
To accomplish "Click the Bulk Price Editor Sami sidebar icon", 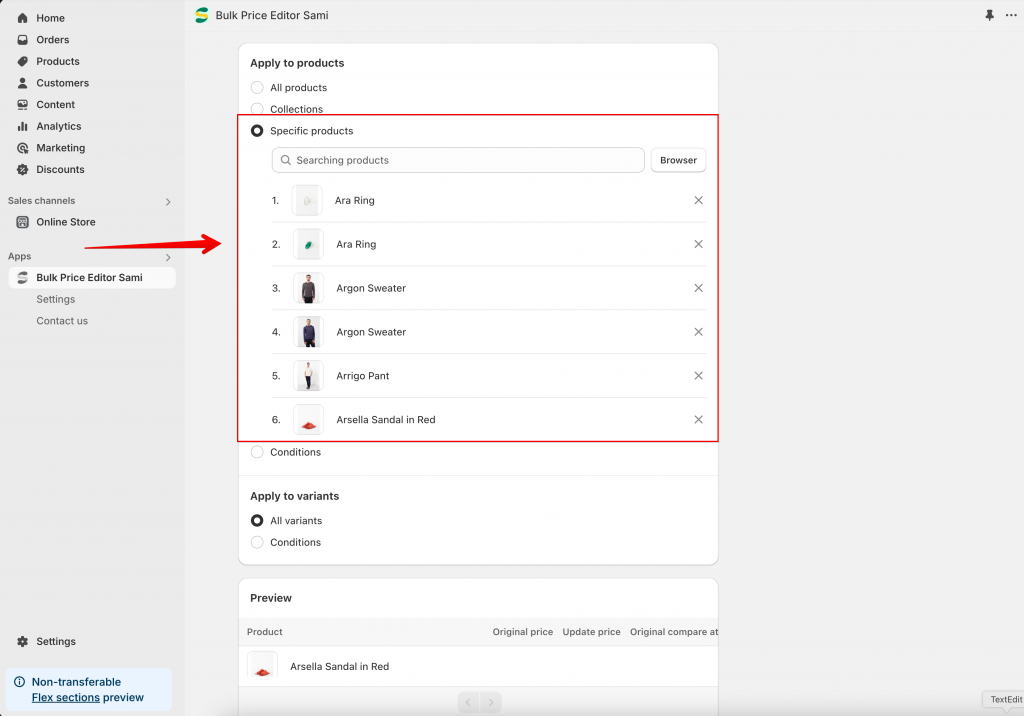I will coord(22,278).
